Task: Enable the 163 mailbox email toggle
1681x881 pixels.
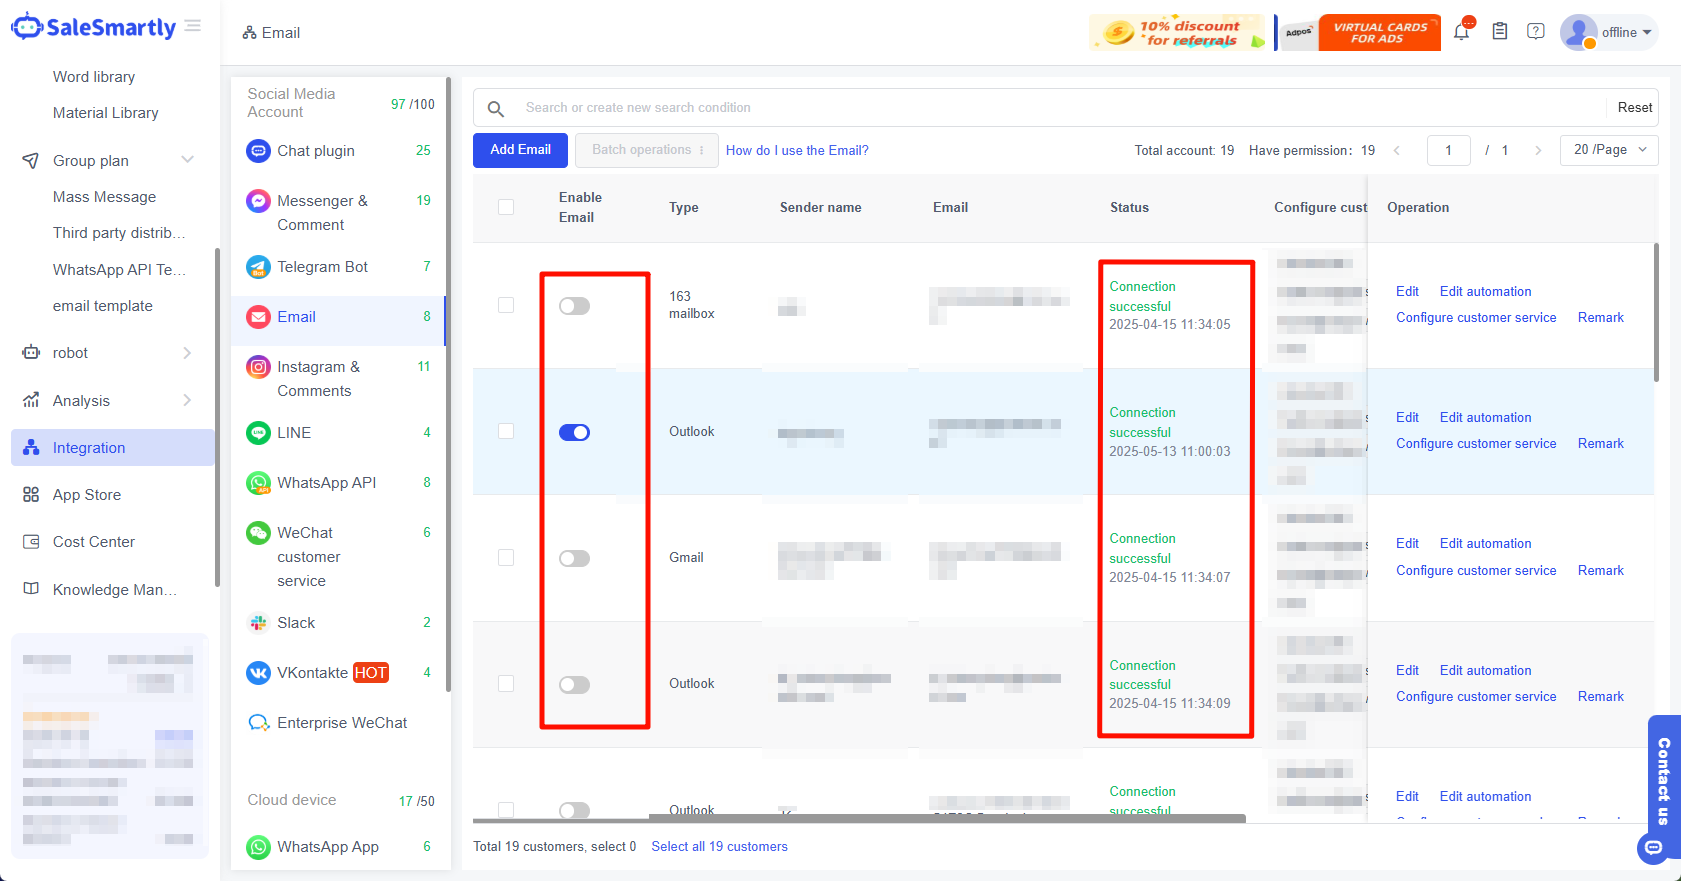Action: click(x=574, y=306)
